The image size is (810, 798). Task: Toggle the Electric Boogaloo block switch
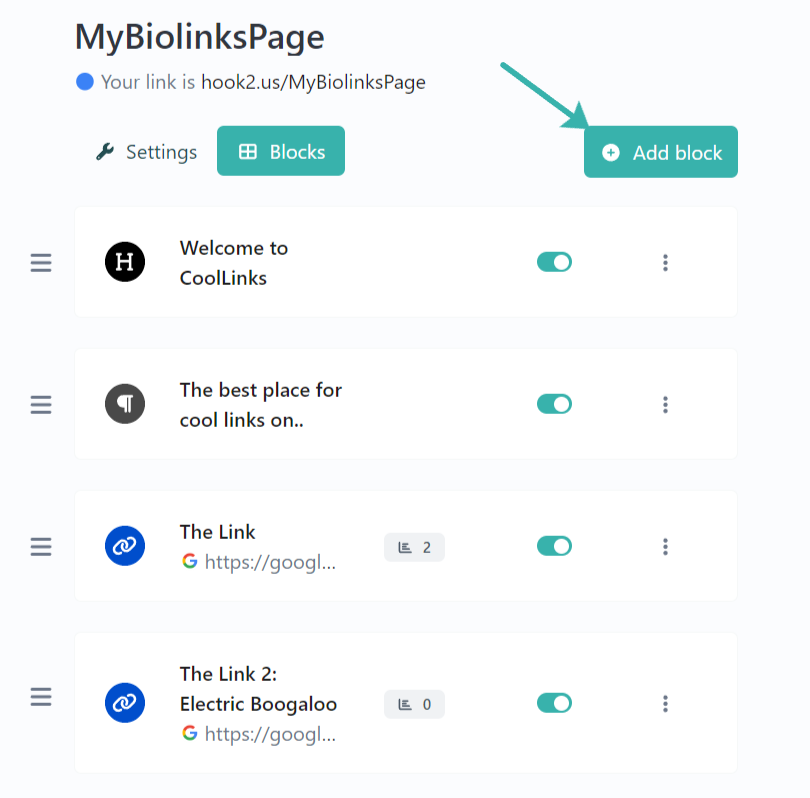click(x=554, y=703)
